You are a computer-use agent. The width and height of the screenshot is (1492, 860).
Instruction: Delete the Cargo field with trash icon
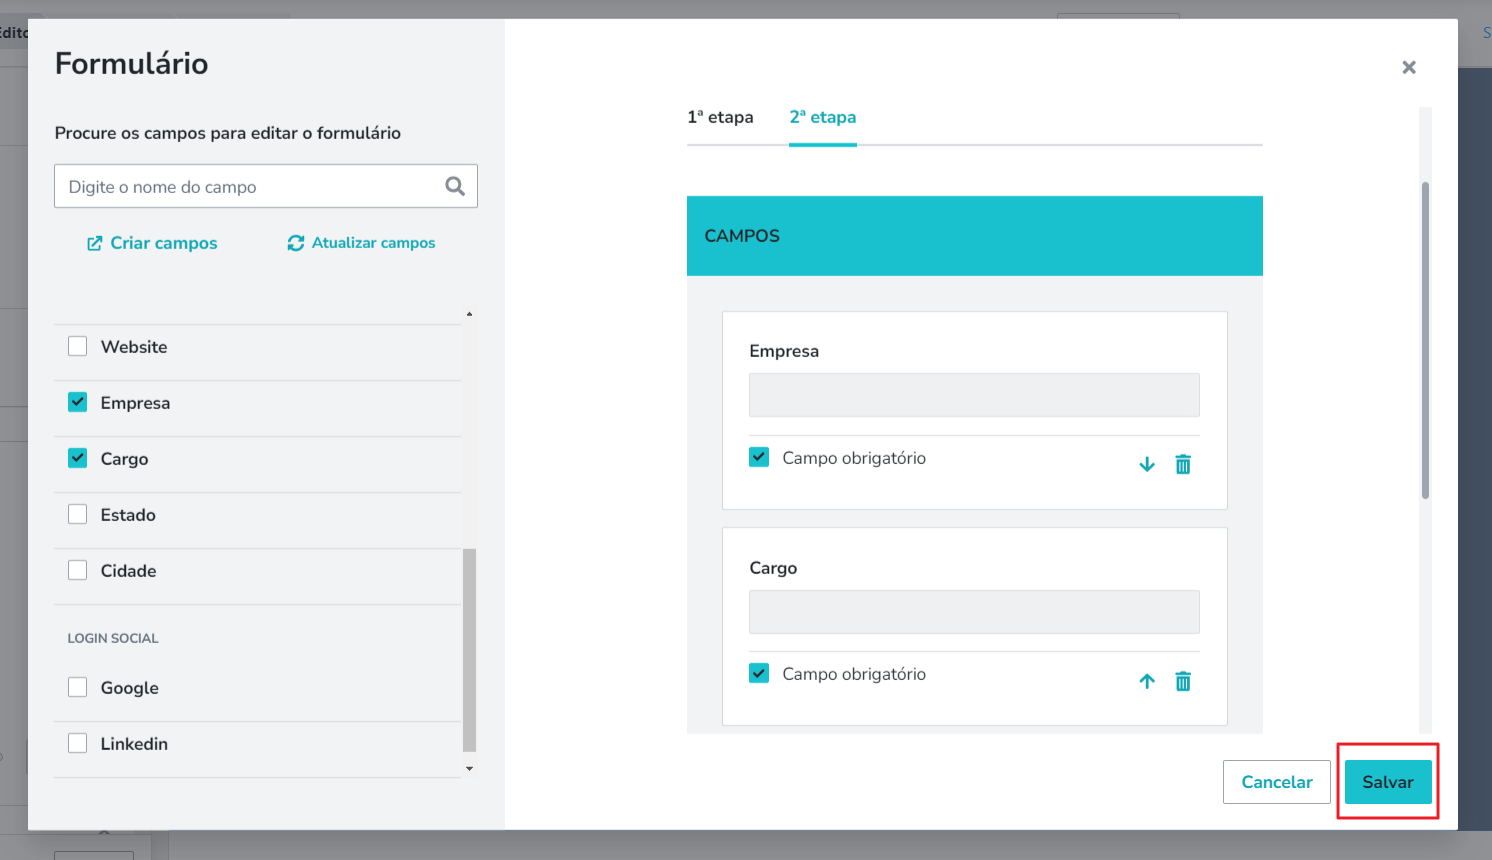(1183, 681)
